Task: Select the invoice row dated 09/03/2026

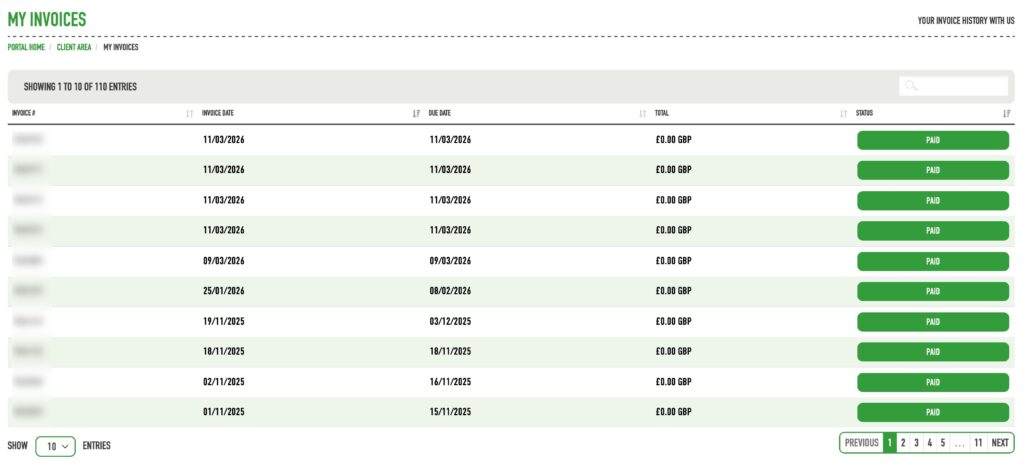Action: [x=511, y=261]
